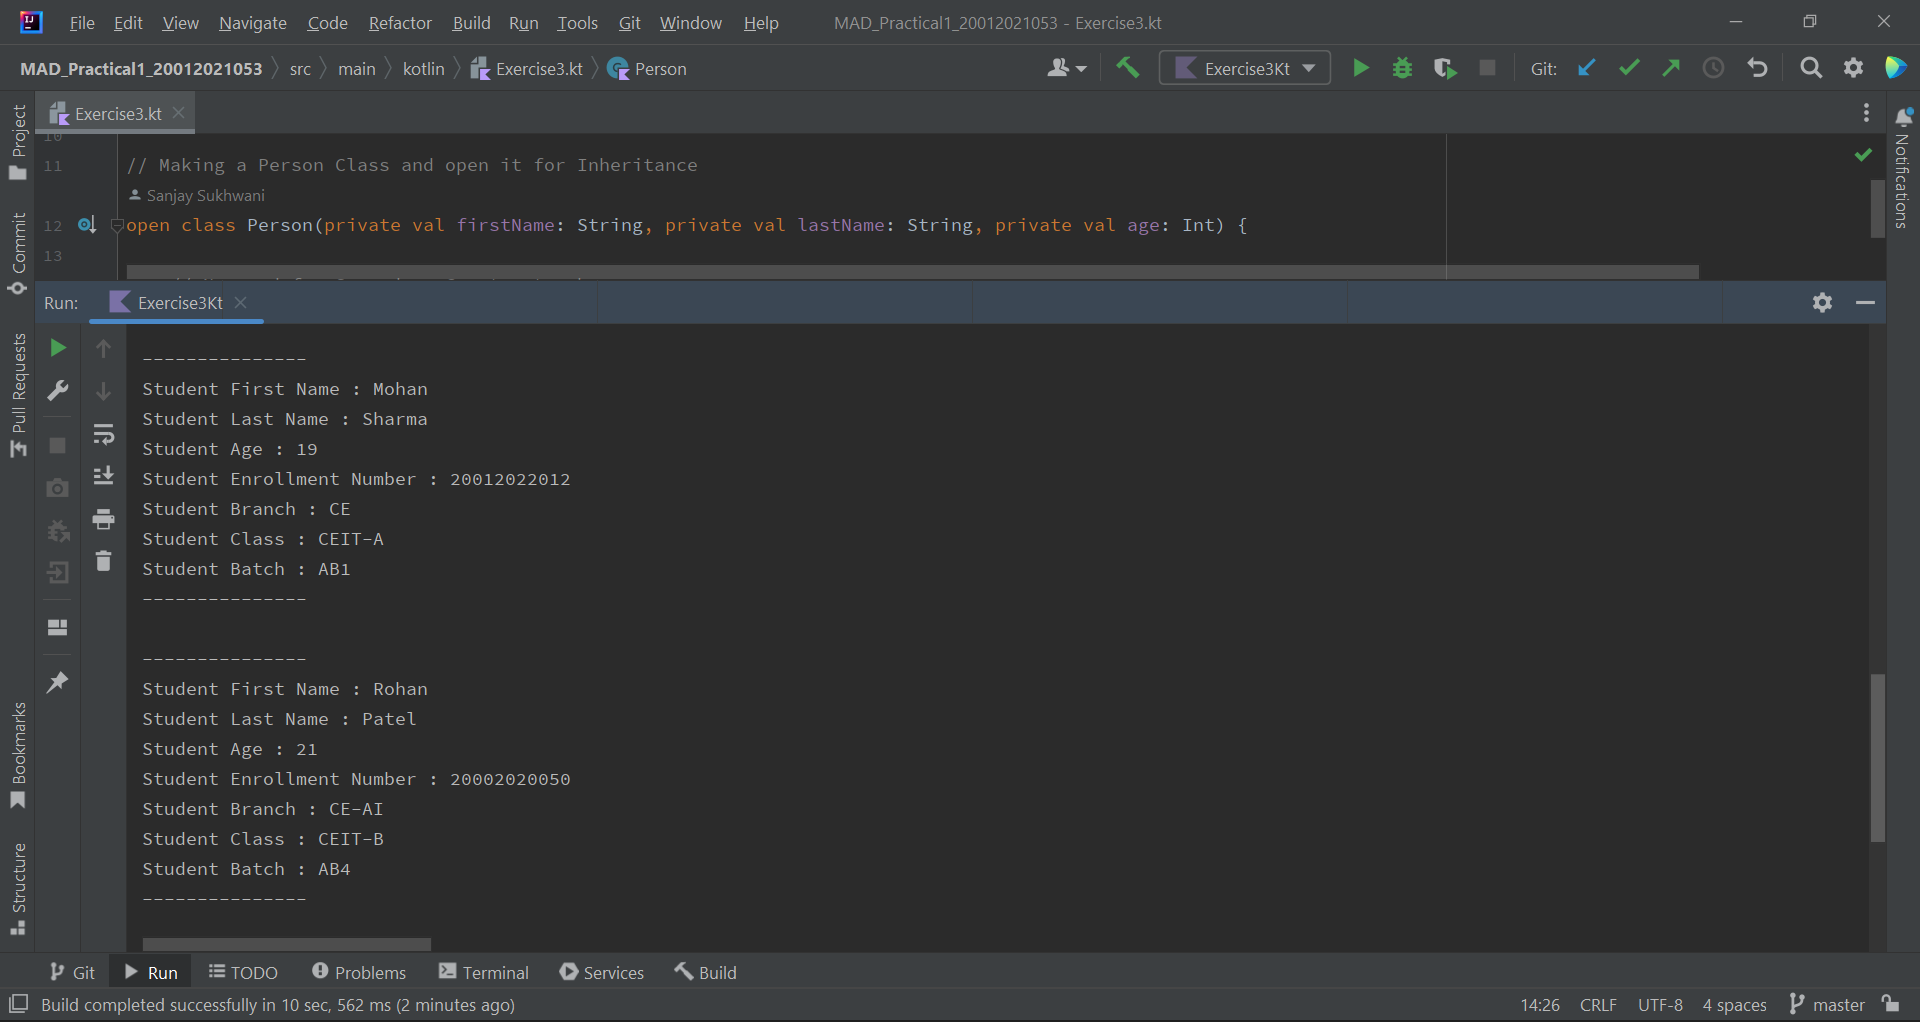This screenshot has height=1022, width=1920.
Task: Debug Exercise3Kt using the bug icon
Action: click(x=1401, y=67)
